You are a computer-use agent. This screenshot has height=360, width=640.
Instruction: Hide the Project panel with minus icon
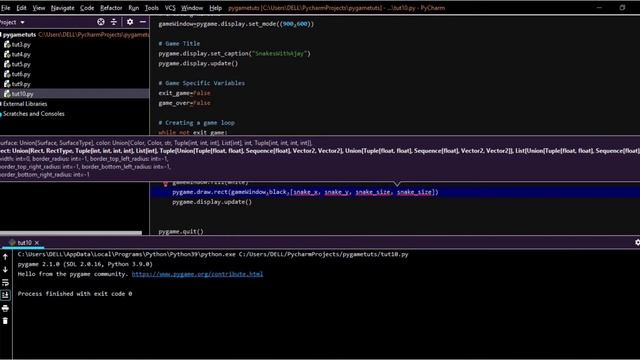point(143,22)
